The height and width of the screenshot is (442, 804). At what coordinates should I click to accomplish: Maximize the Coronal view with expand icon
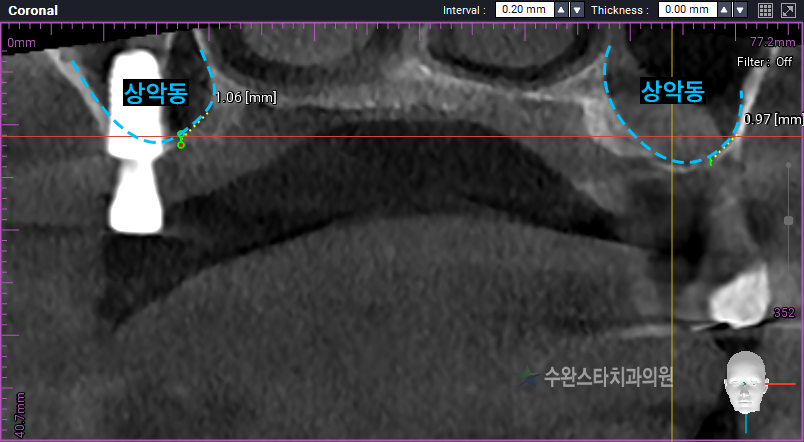coord(788,10)
